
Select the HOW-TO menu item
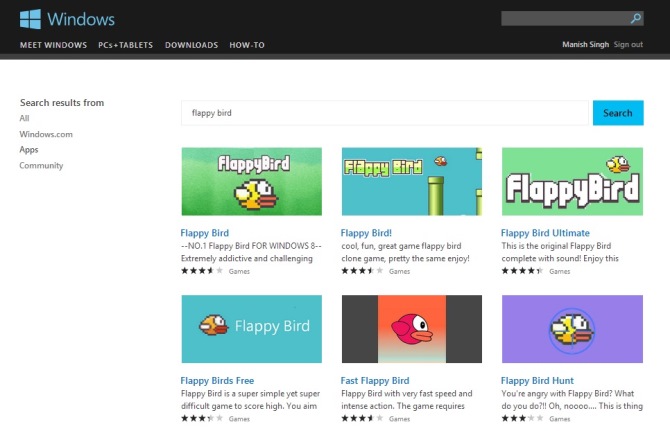pos(246,45)
